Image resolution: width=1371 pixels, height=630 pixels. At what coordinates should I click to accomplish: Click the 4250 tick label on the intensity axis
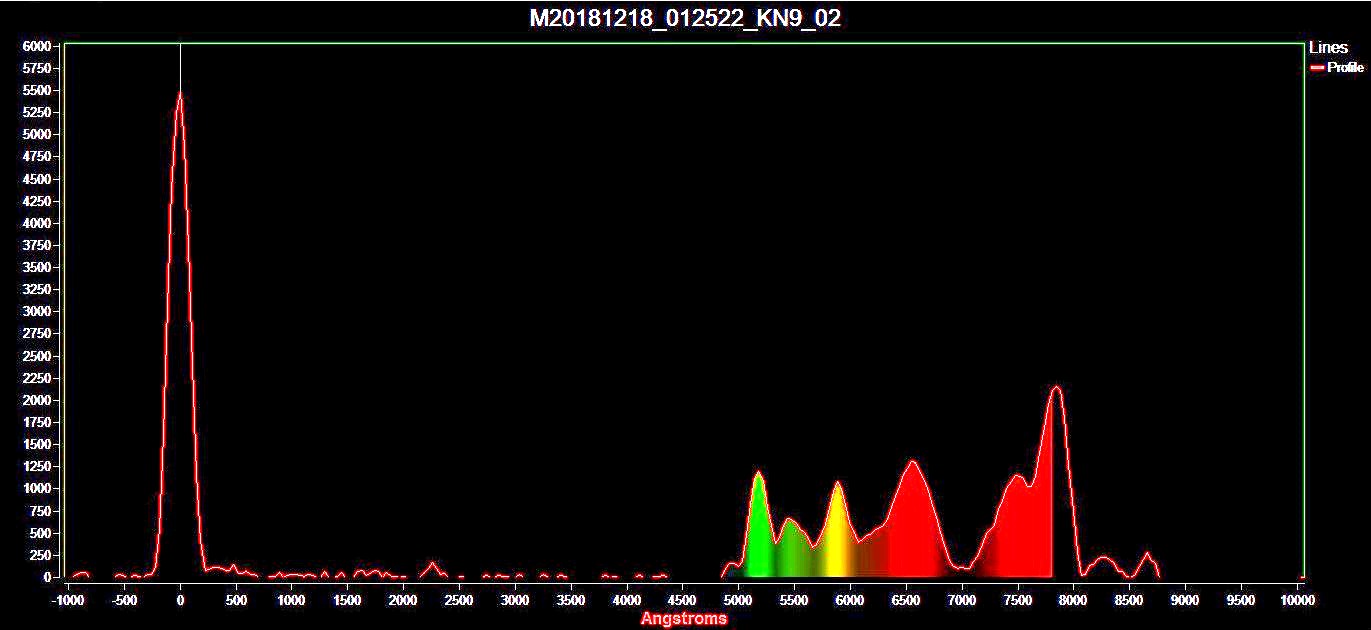(36, 200)
